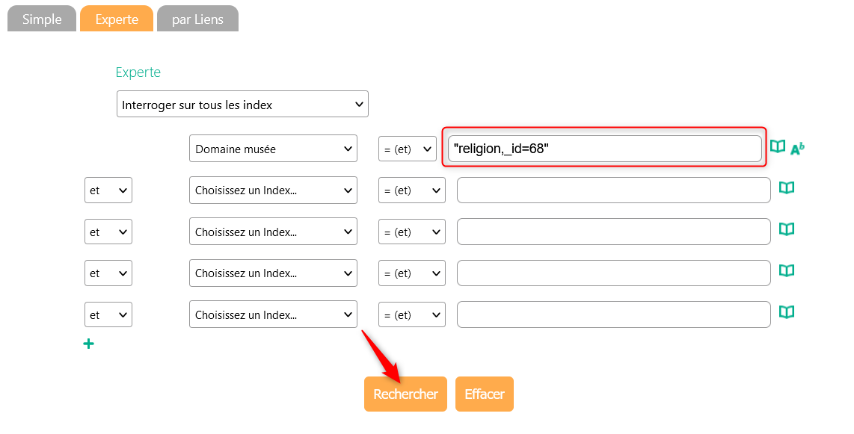This screenshot has height=434, width=854.
Task: Select the Experte tab
Action: pos(116,19)
